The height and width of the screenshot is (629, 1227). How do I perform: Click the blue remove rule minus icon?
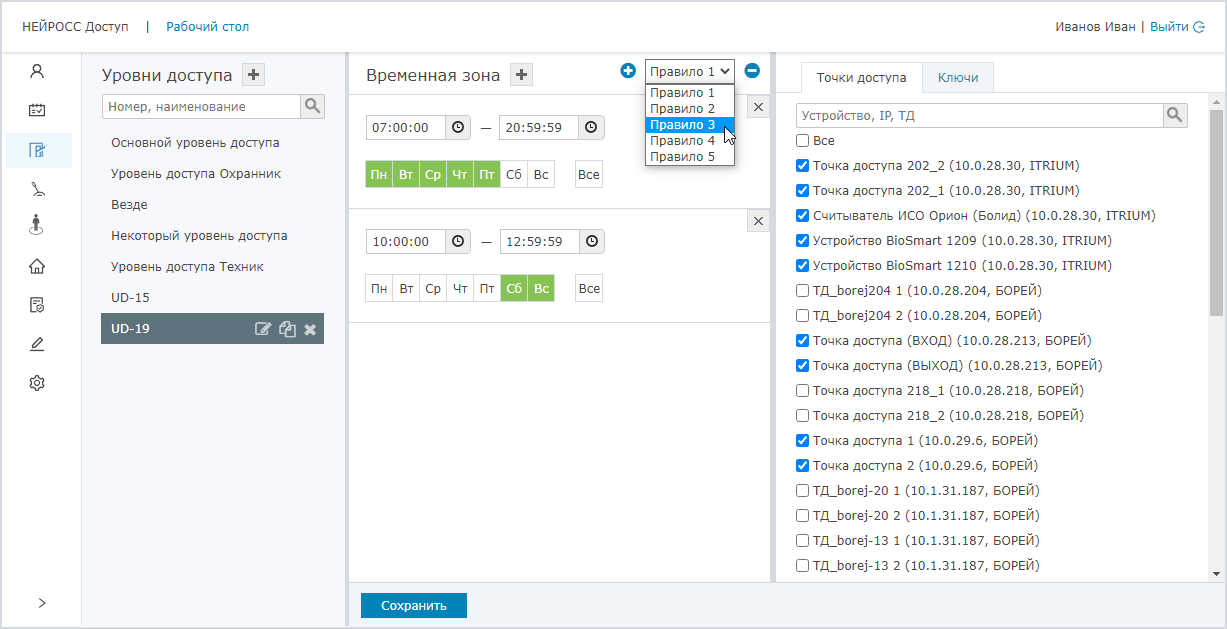752,71
